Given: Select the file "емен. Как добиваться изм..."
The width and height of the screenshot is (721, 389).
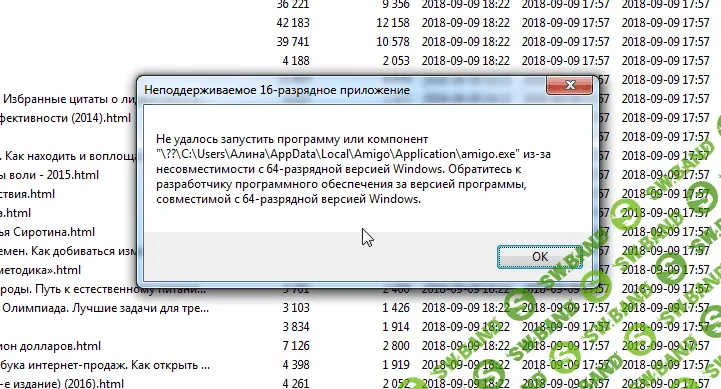Looking at the screenshot, I should coord(69,251).
